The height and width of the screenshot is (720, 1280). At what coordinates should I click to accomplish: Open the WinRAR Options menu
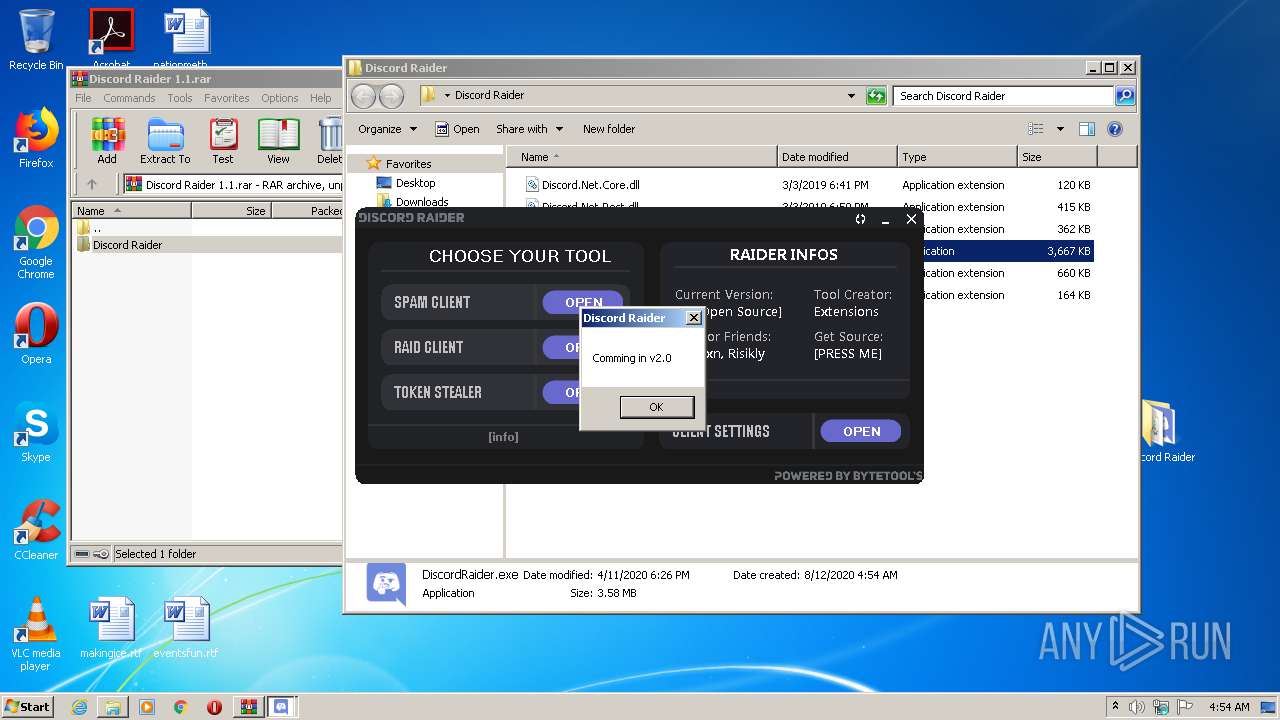pyautogui.click(x=280, y=98)
